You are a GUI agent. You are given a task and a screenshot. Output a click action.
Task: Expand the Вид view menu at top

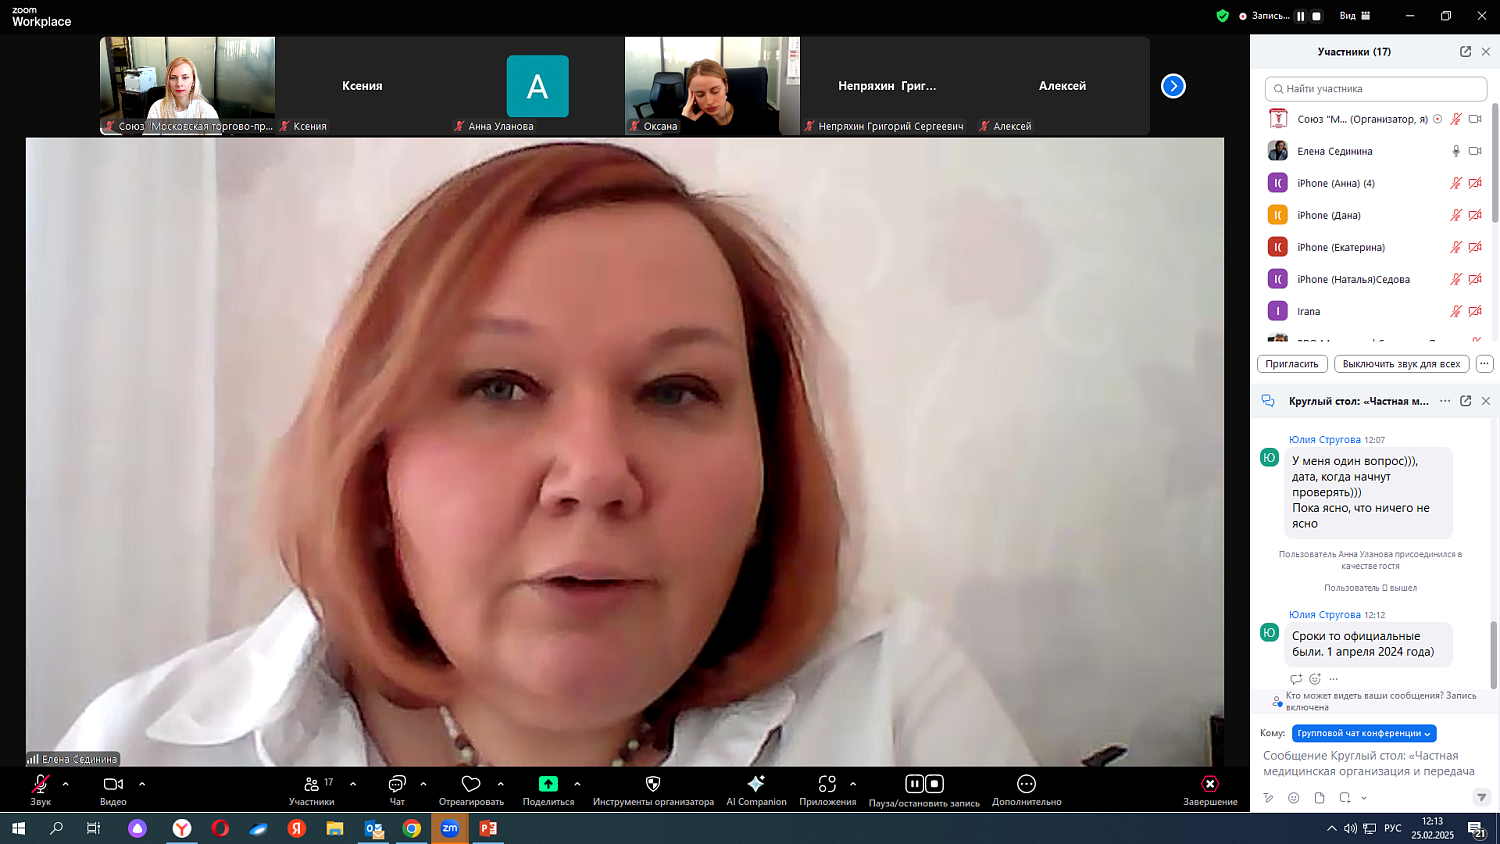[1355, 16]
